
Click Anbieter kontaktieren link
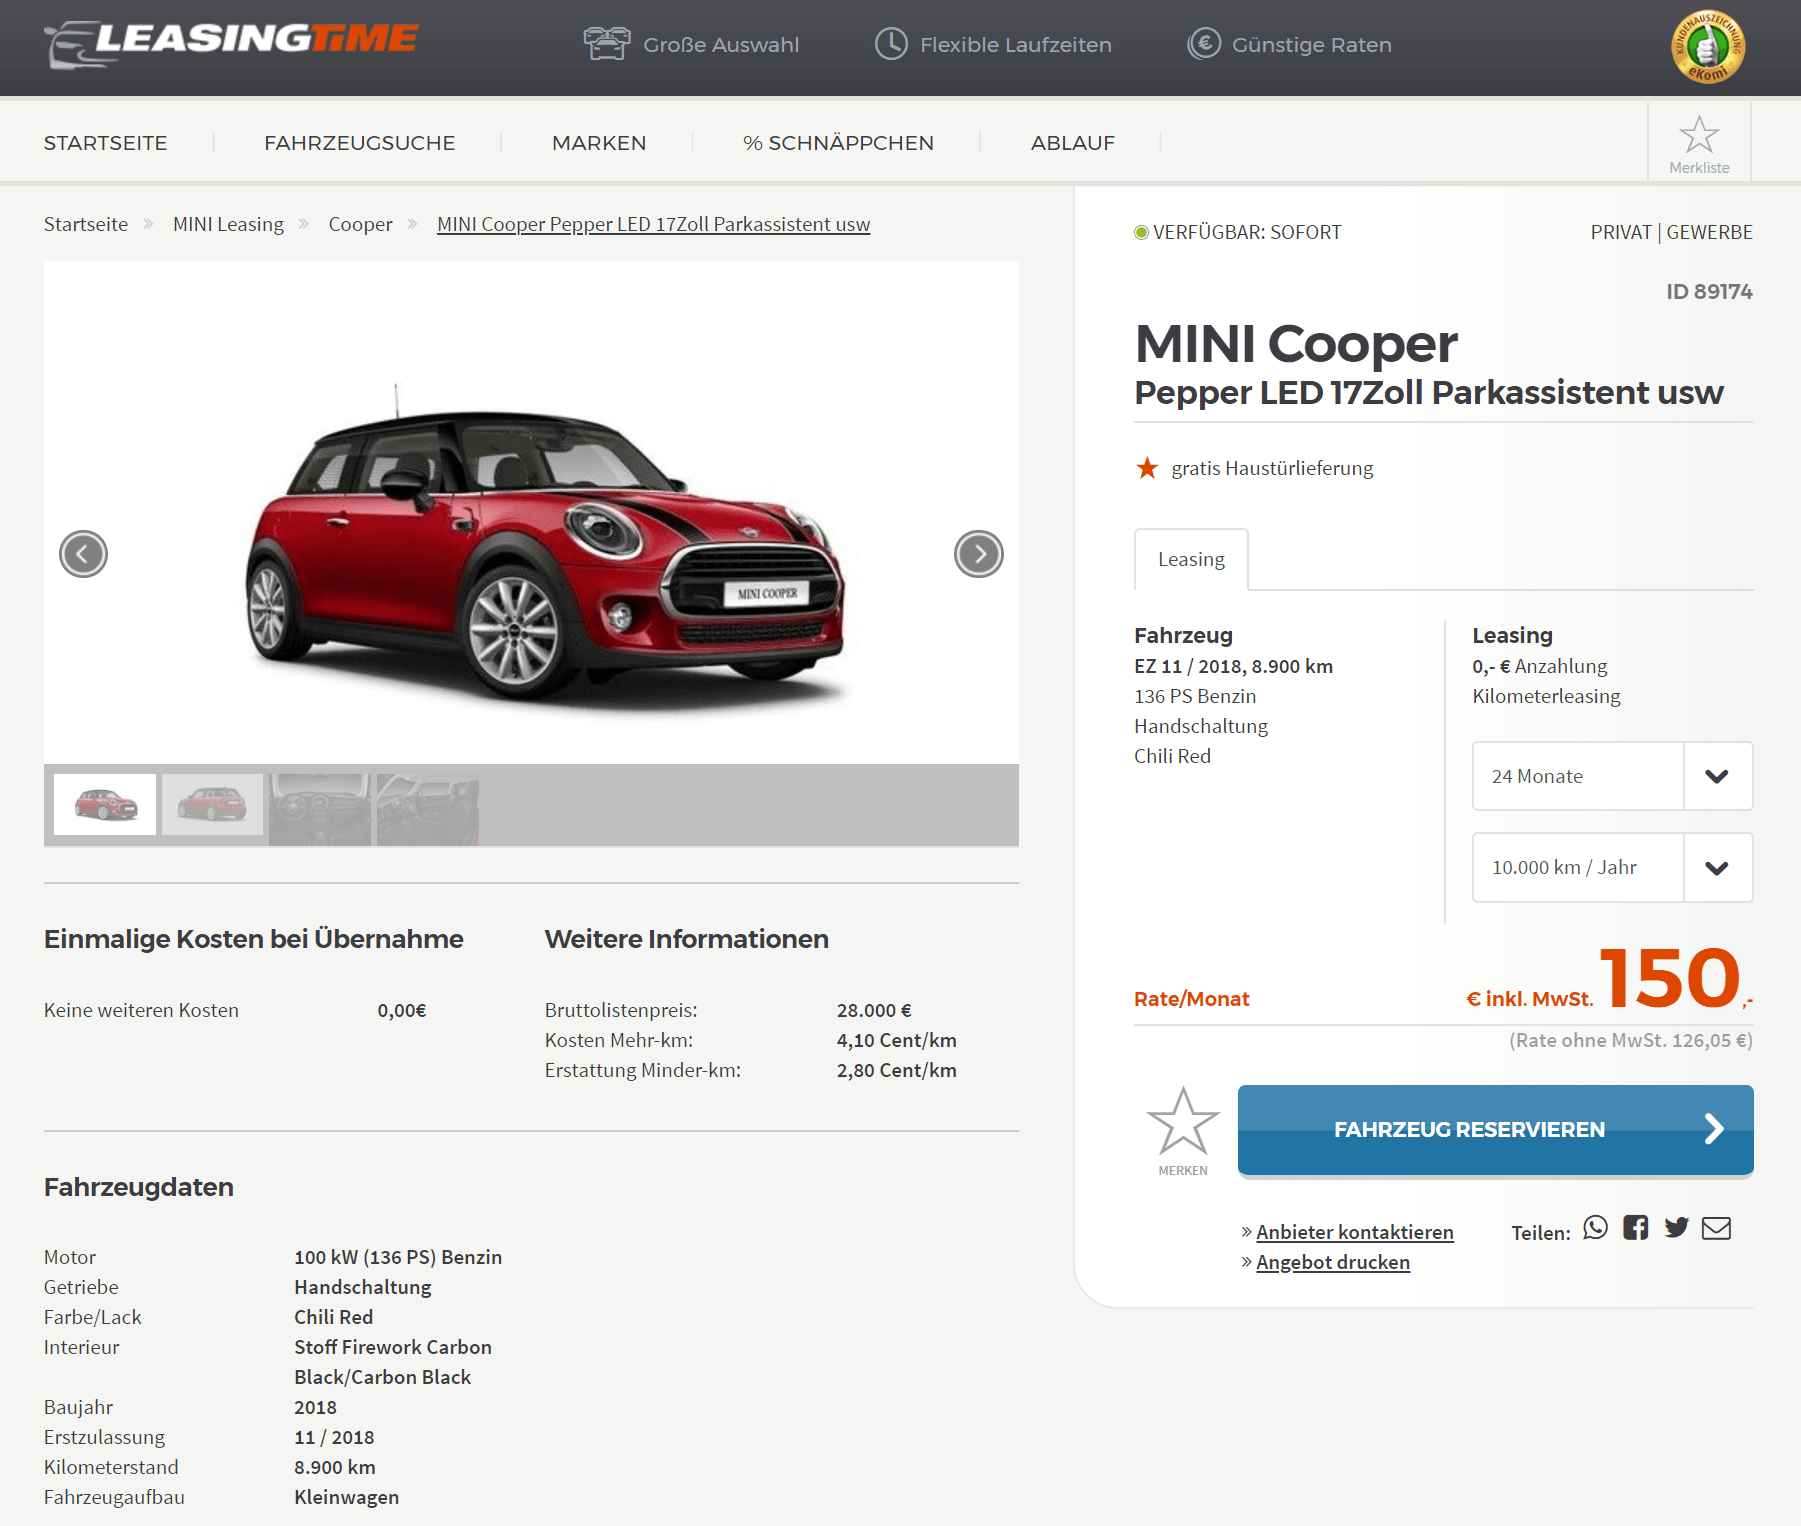tap(1354, 1232)
